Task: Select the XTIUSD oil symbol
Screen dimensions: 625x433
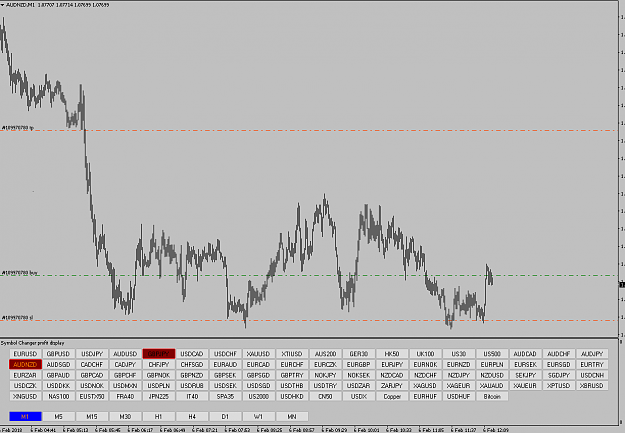Action: [x=292, y=354]
